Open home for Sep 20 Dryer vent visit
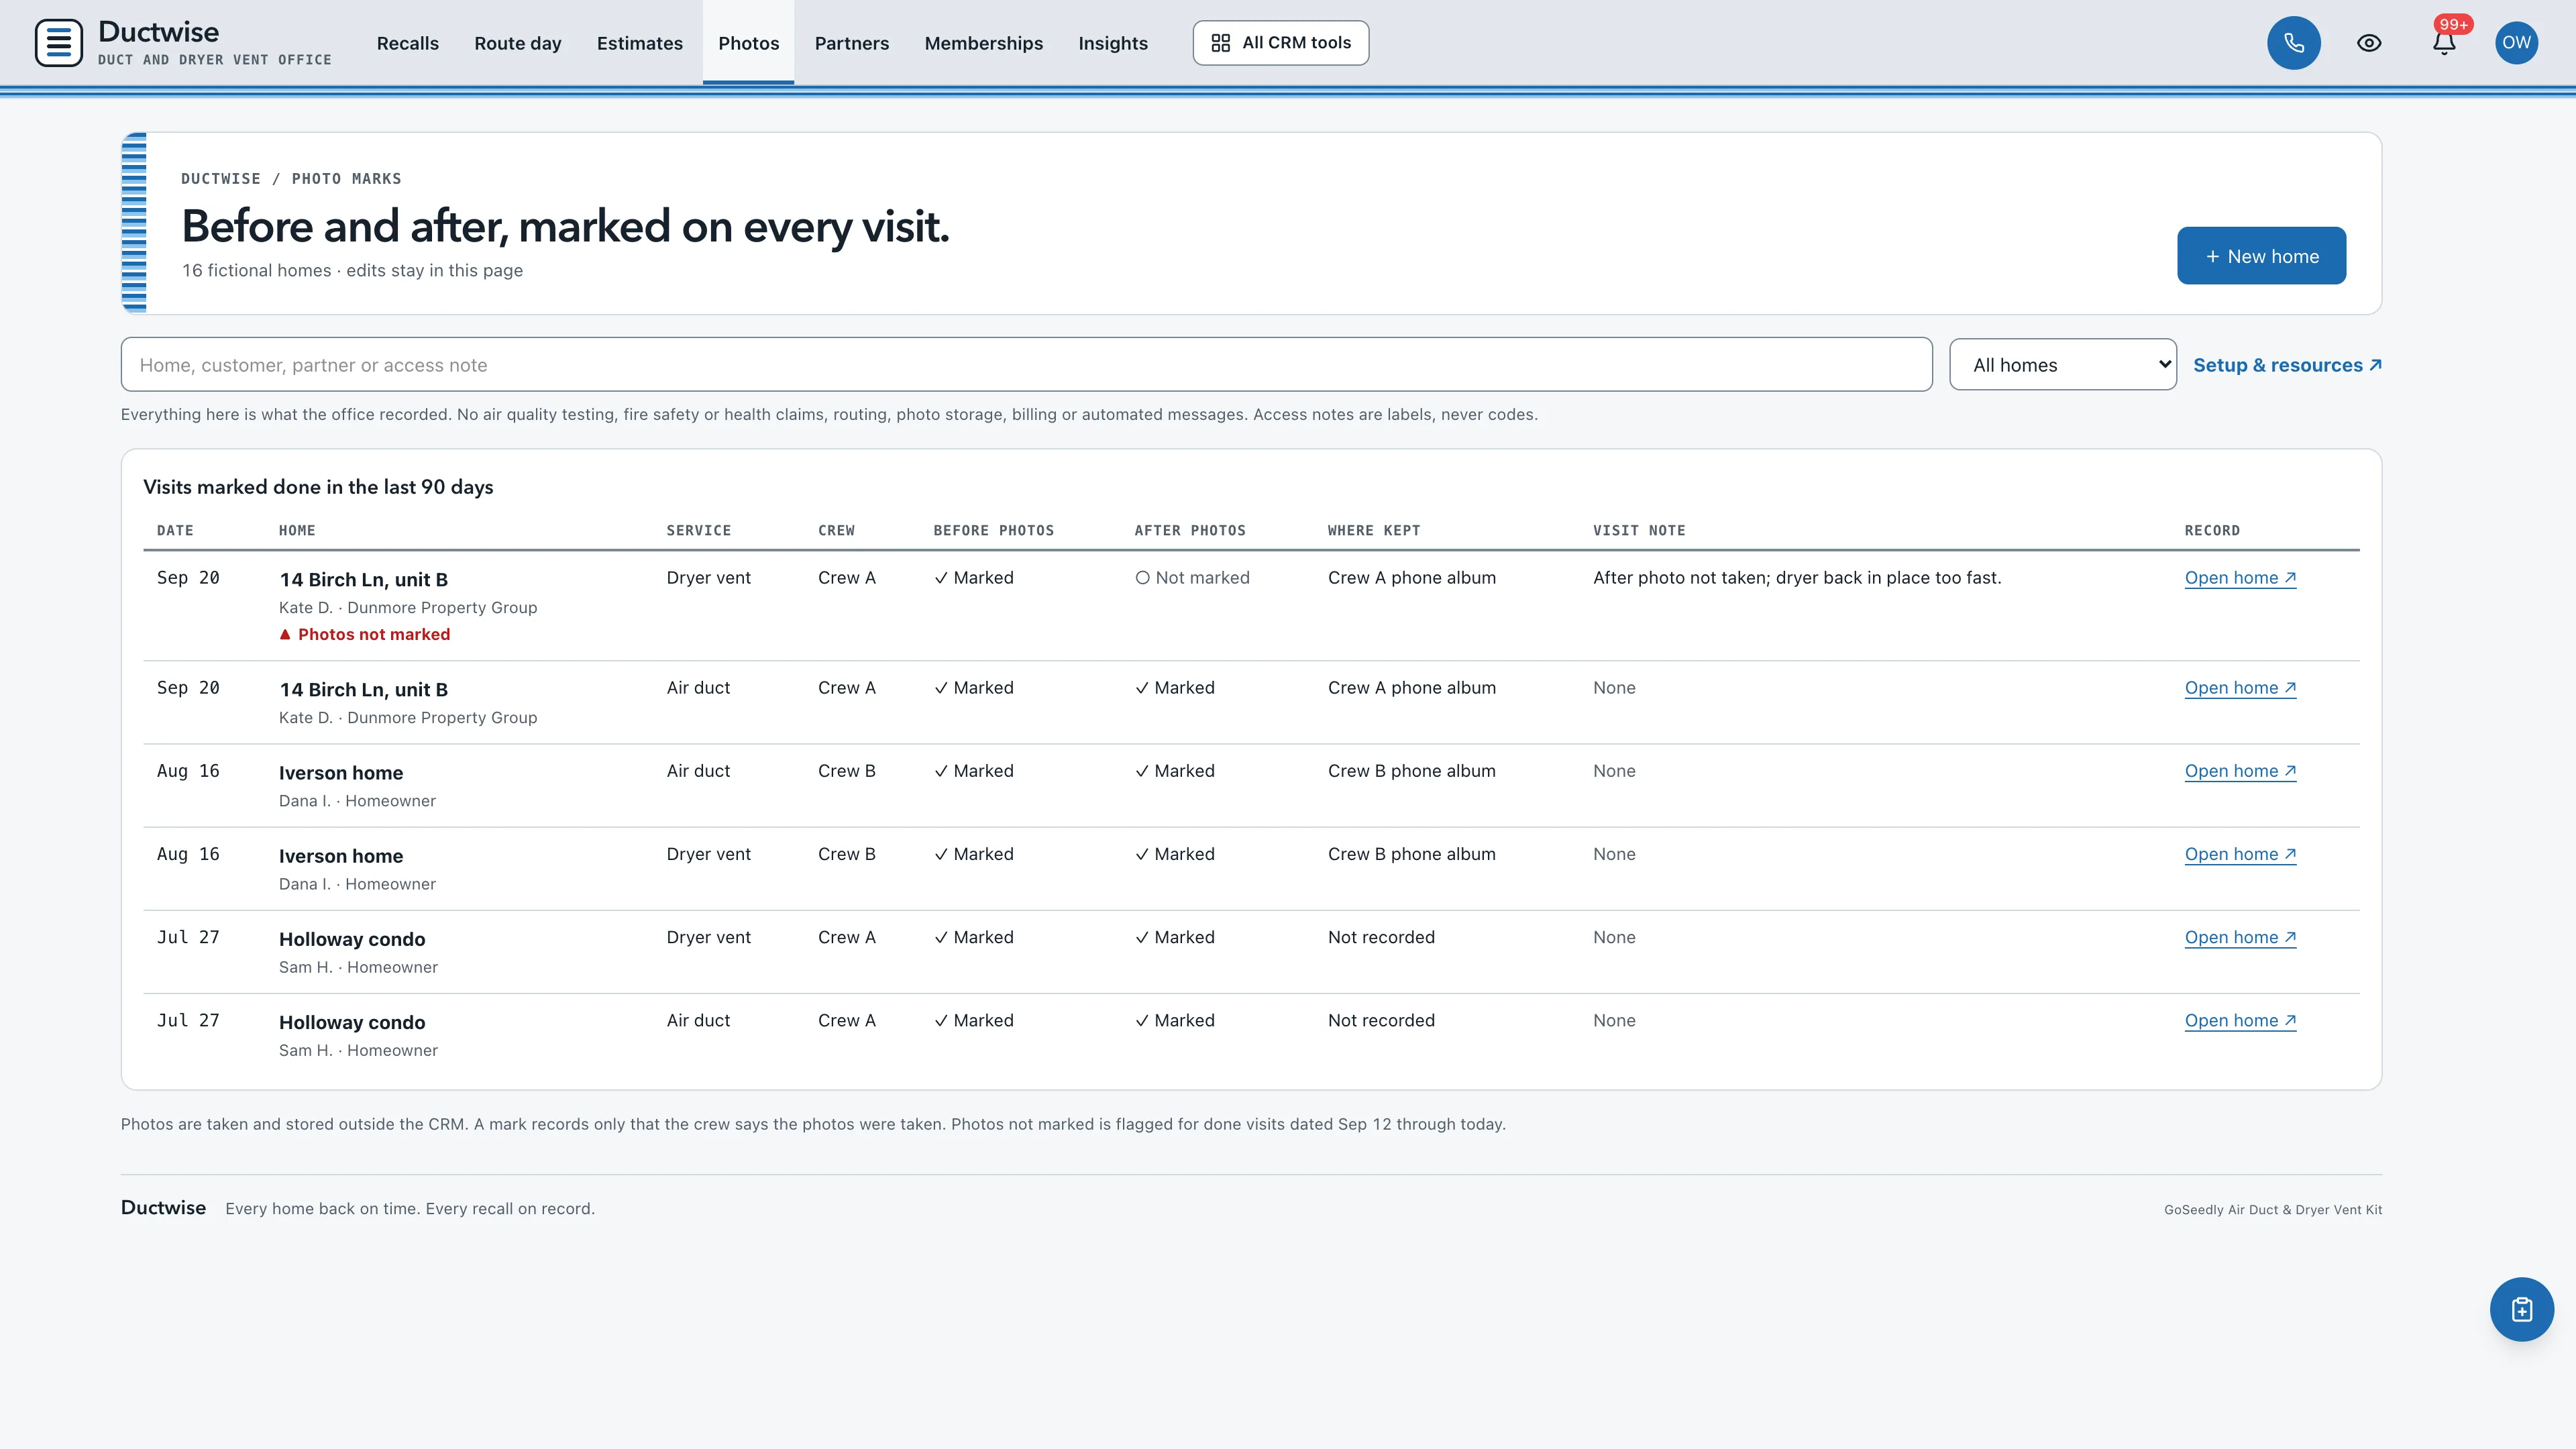The height and width of the screenshot is (1449, 2576). (x=2240, y=578)
